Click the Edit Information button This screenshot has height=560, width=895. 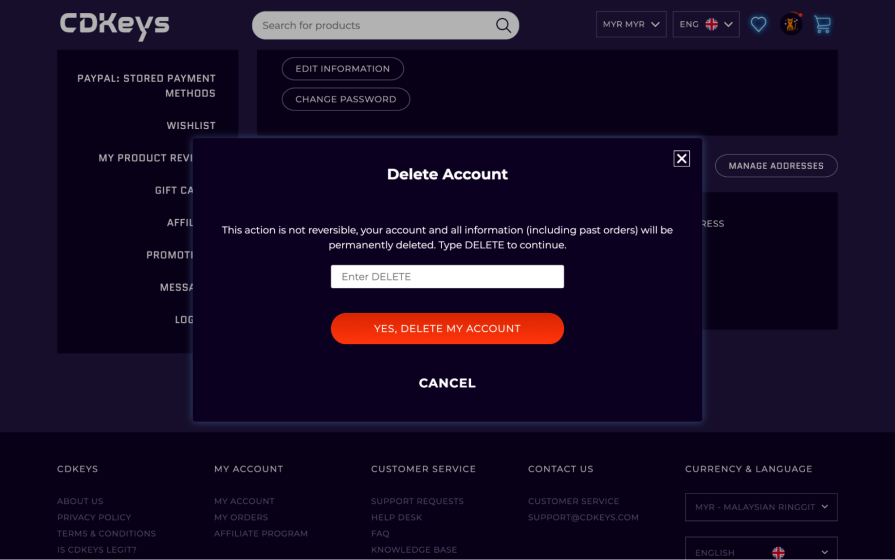click(x=342, y=69)
